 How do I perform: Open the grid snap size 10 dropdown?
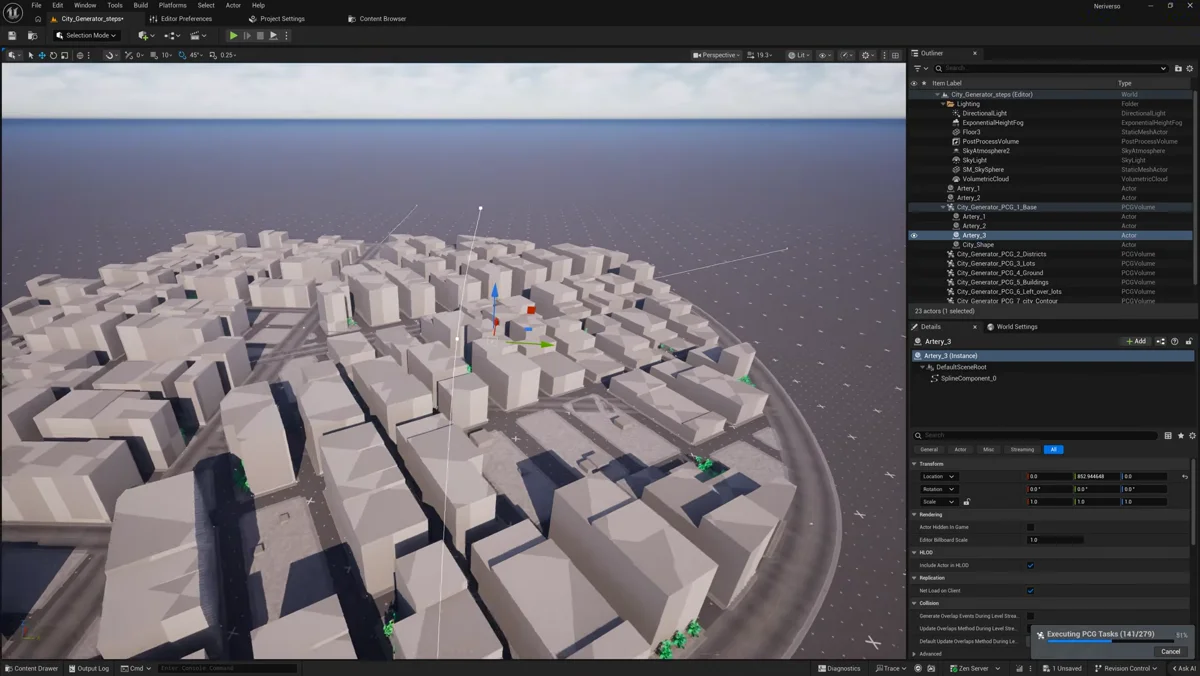[167, 55]
